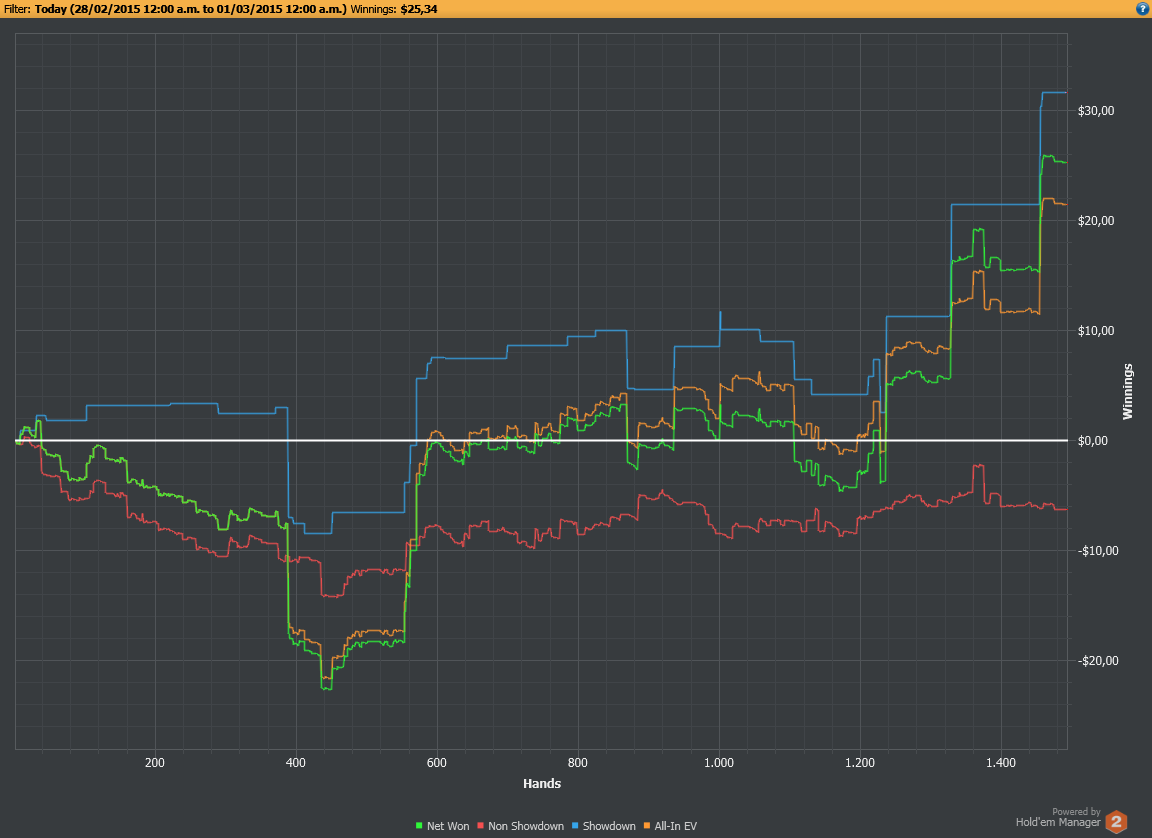Viewport: 1152px width, 838px height.
Task: Click the $20,00 axis label
Action: point(1096,221)
